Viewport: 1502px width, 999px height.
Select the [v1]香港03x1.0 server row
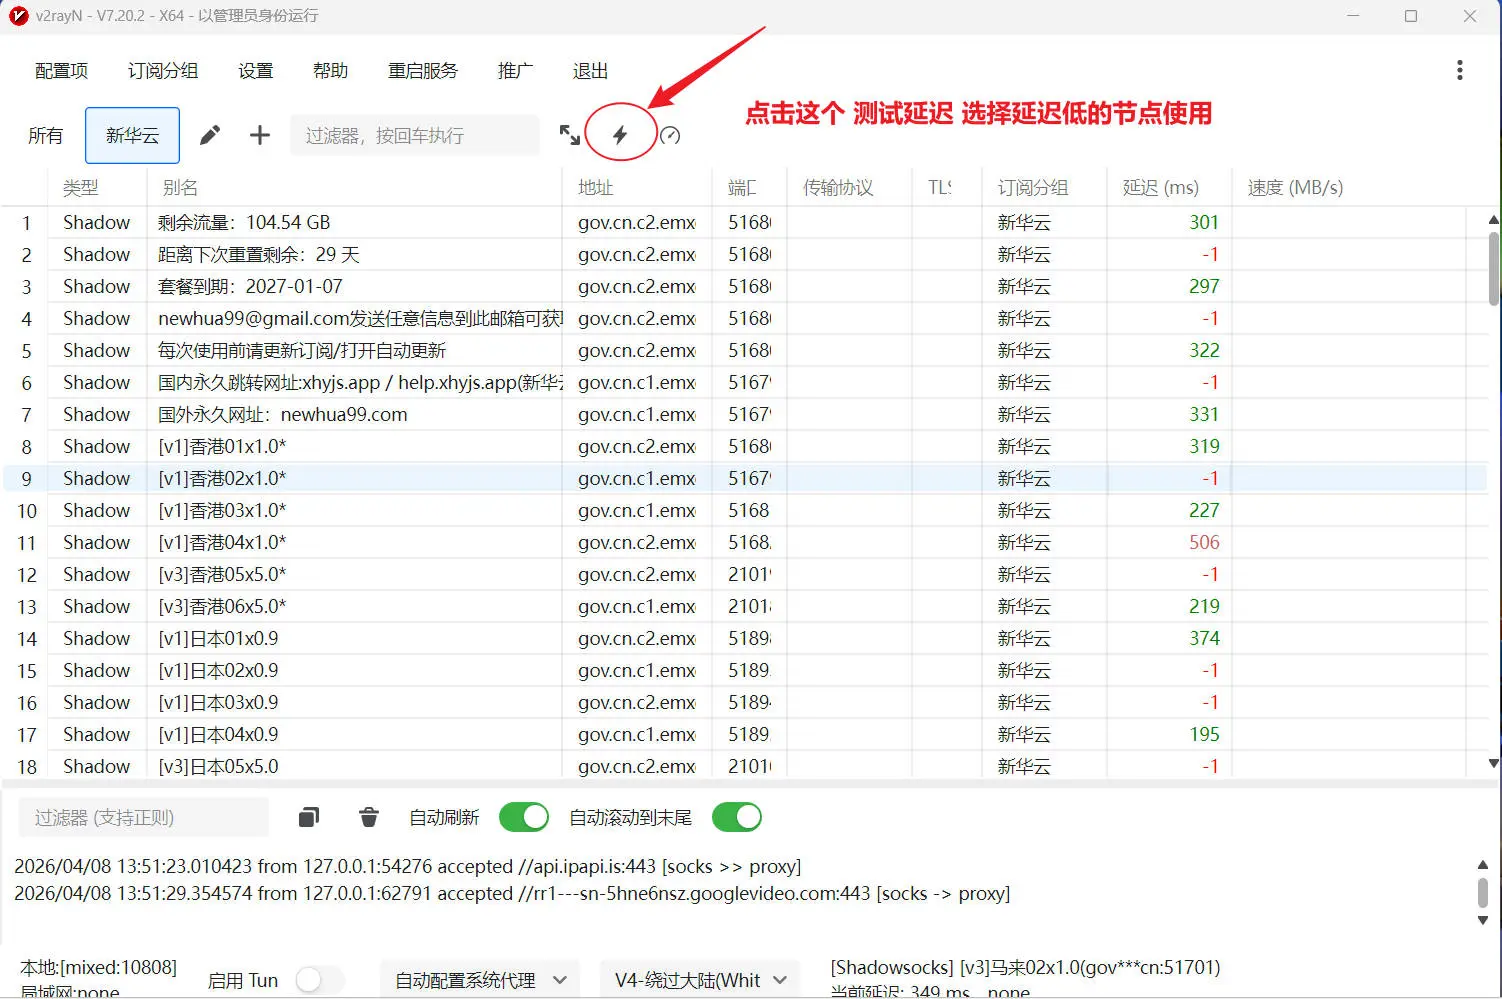pyautogui.click(x=300, y=510)
